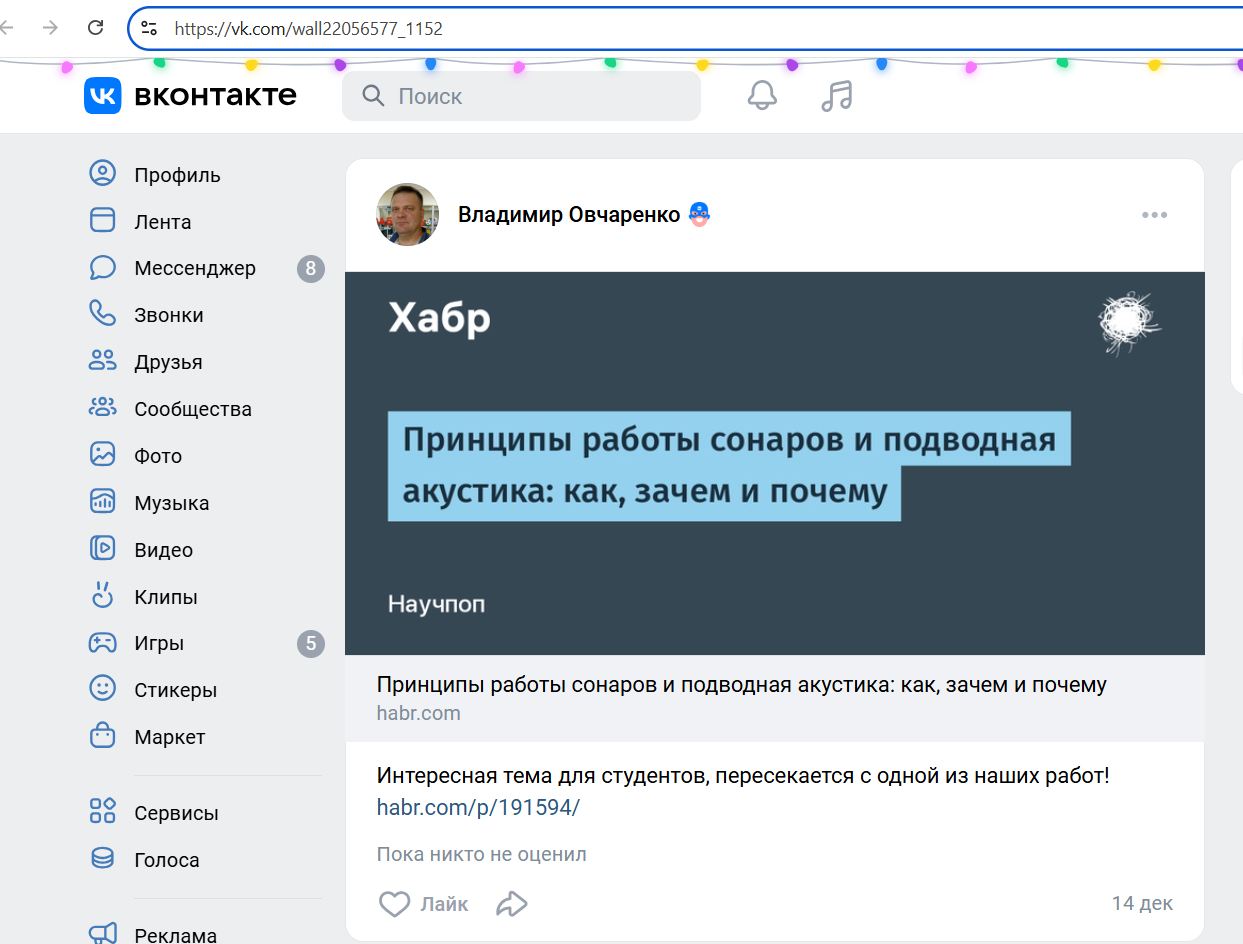Click the Звонки phone icon
The height and width of the screenshot is (944, 1243).
[102, 315]
